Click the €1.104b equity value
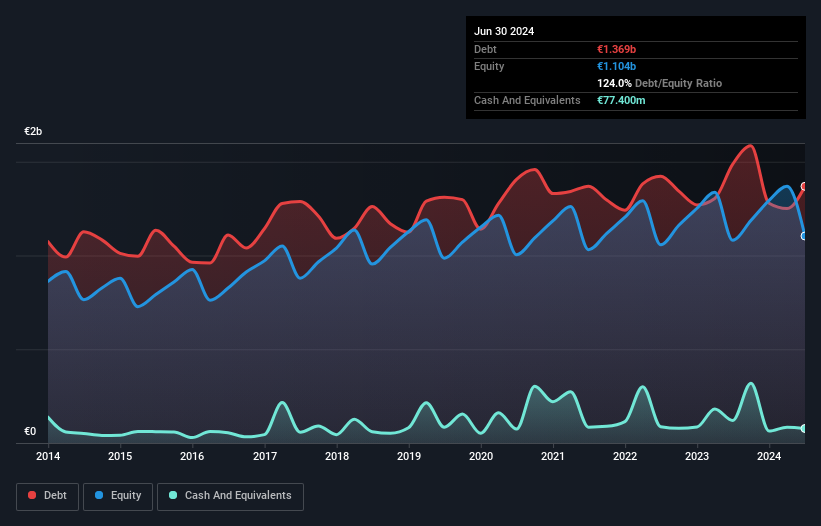The height and width of the screenshot is (526, 821). click(616, 66)
